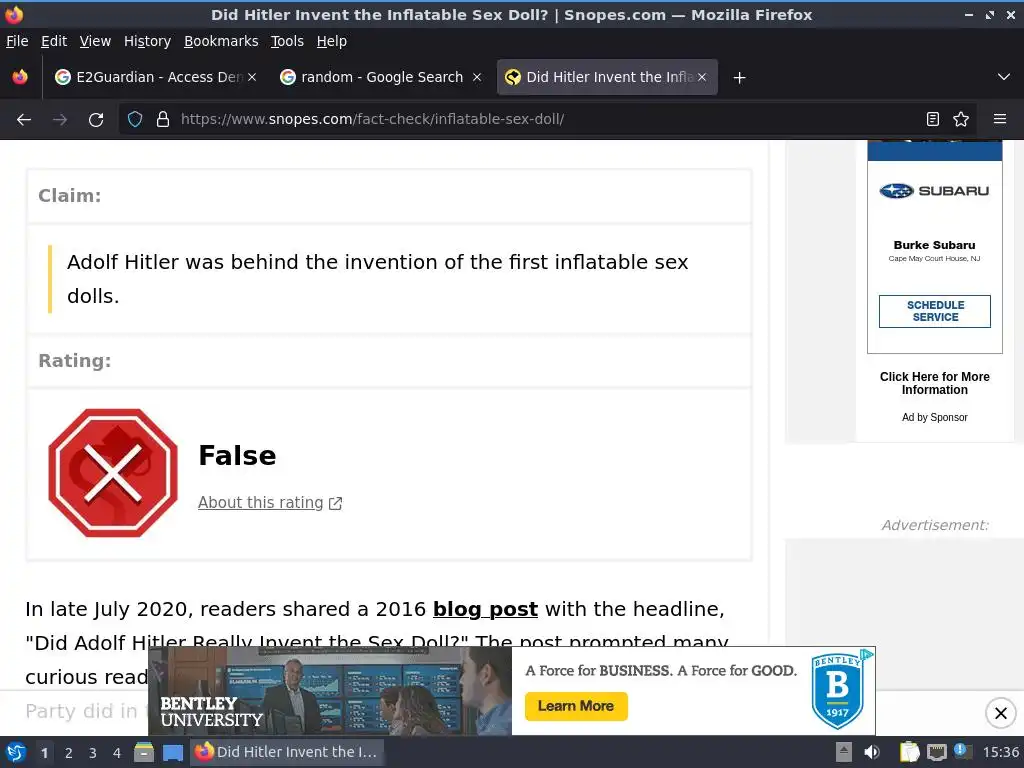Click the forward navigation arrow
The width and height of the screenshot is (1024, 768).
point(60,120)
